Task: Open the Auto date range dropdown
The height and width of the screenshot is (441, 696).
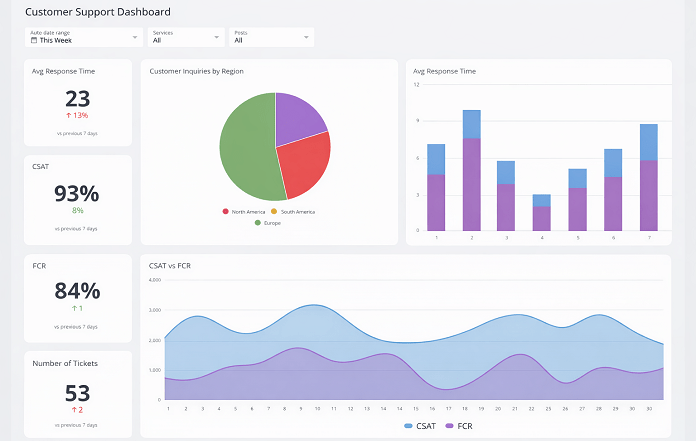Action: point(83,37)
